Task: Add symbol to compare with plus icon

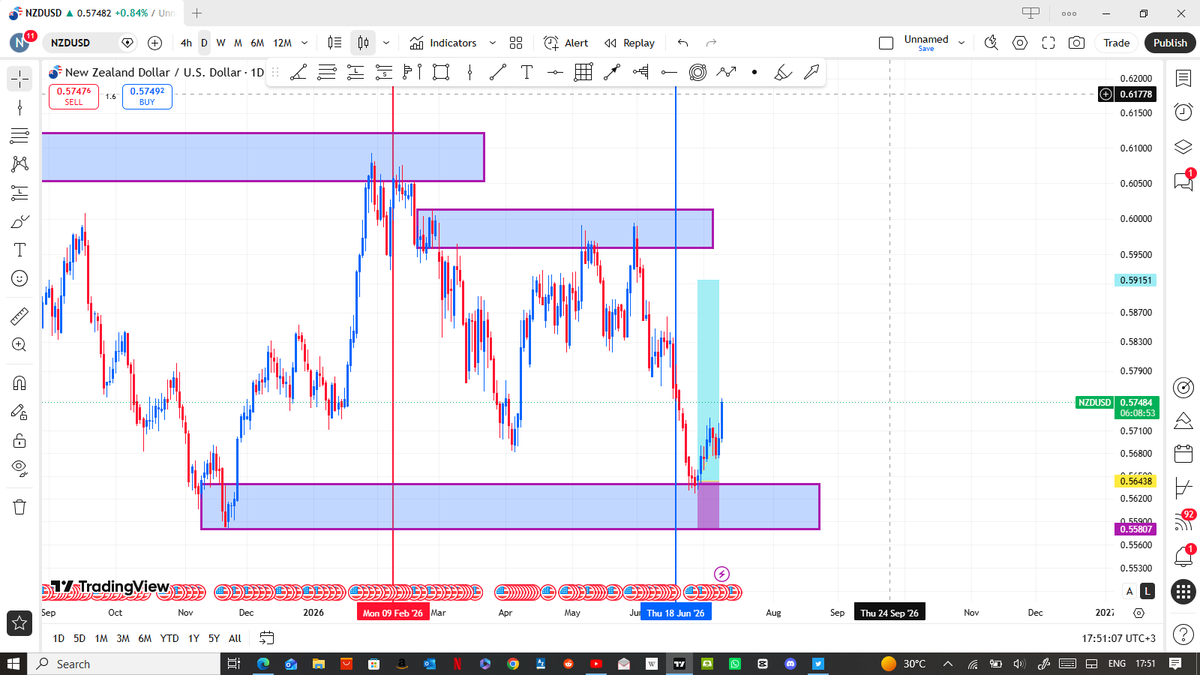Action: tap(155, 43)
